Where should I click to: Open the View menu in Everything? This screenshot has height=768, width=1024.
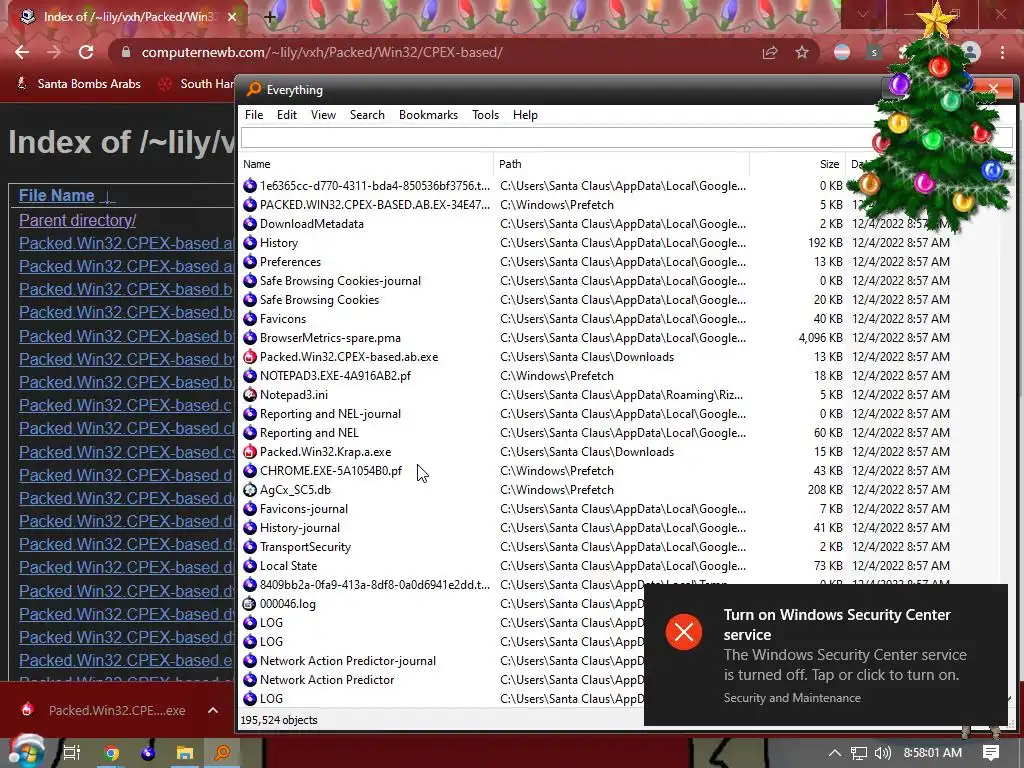[323, 115]
